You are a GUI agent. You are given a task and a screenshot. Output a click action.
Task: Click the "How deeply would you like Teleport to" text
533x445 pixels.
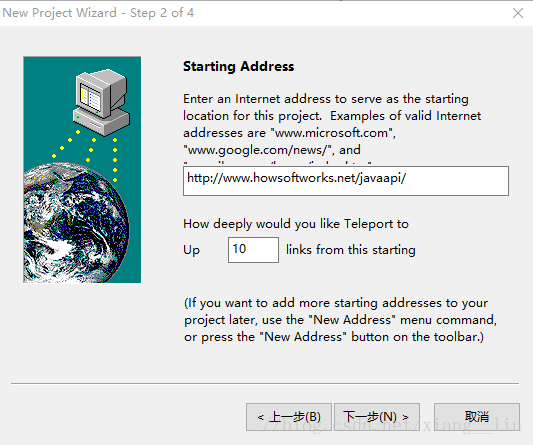coord(296,224)
